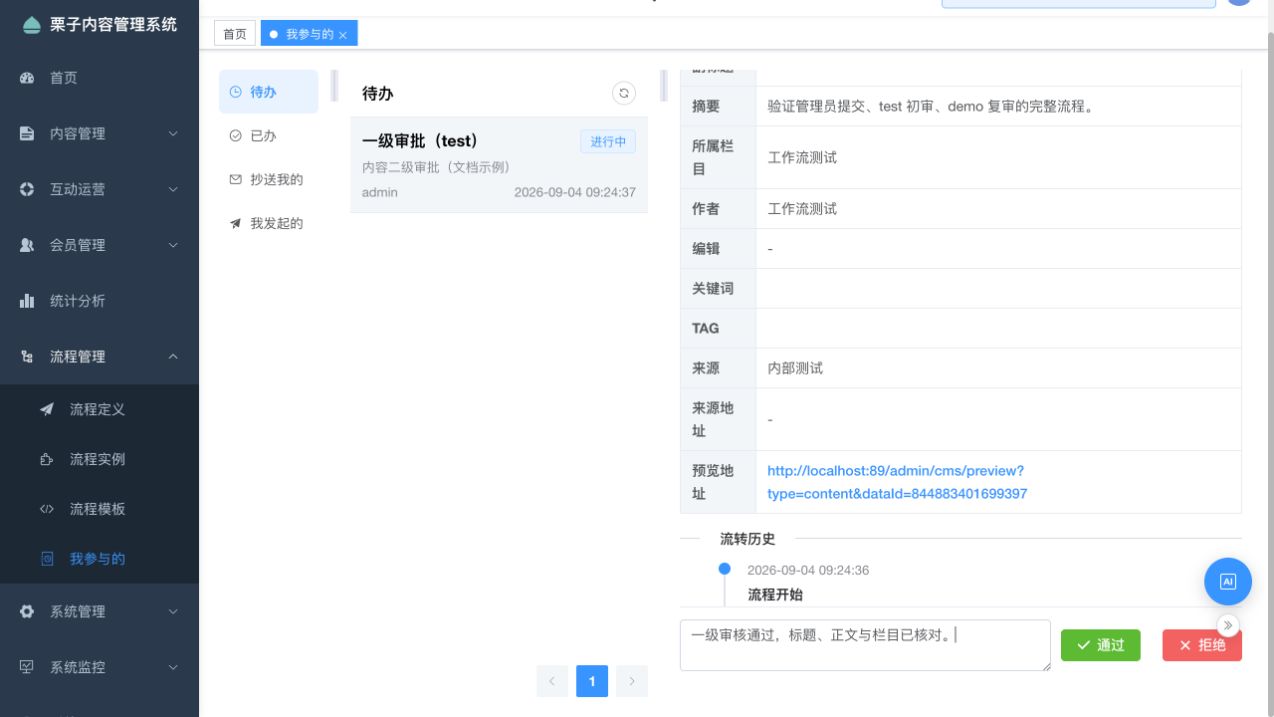The width and height of the screenshot is (1274, 717).
Task: Select the 待办 filter
Action: [x=269, y=92]
